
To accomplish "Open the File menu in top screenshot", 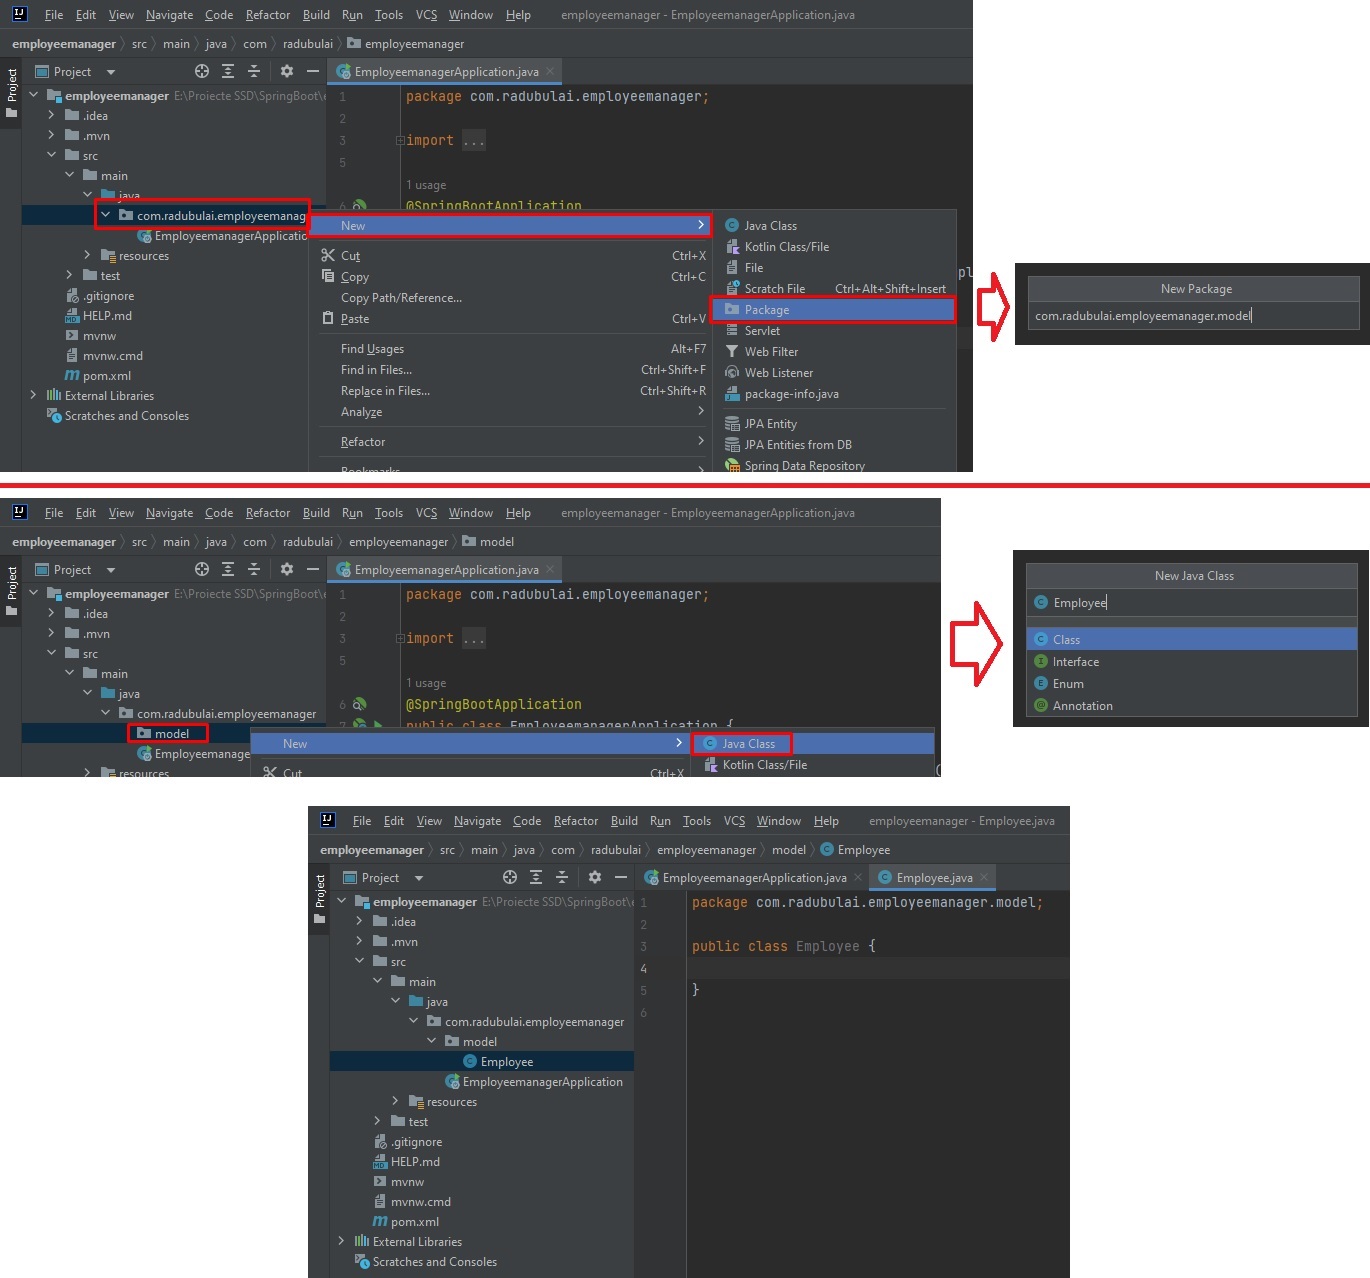I will pyautogui.click(x=54, y=15).
